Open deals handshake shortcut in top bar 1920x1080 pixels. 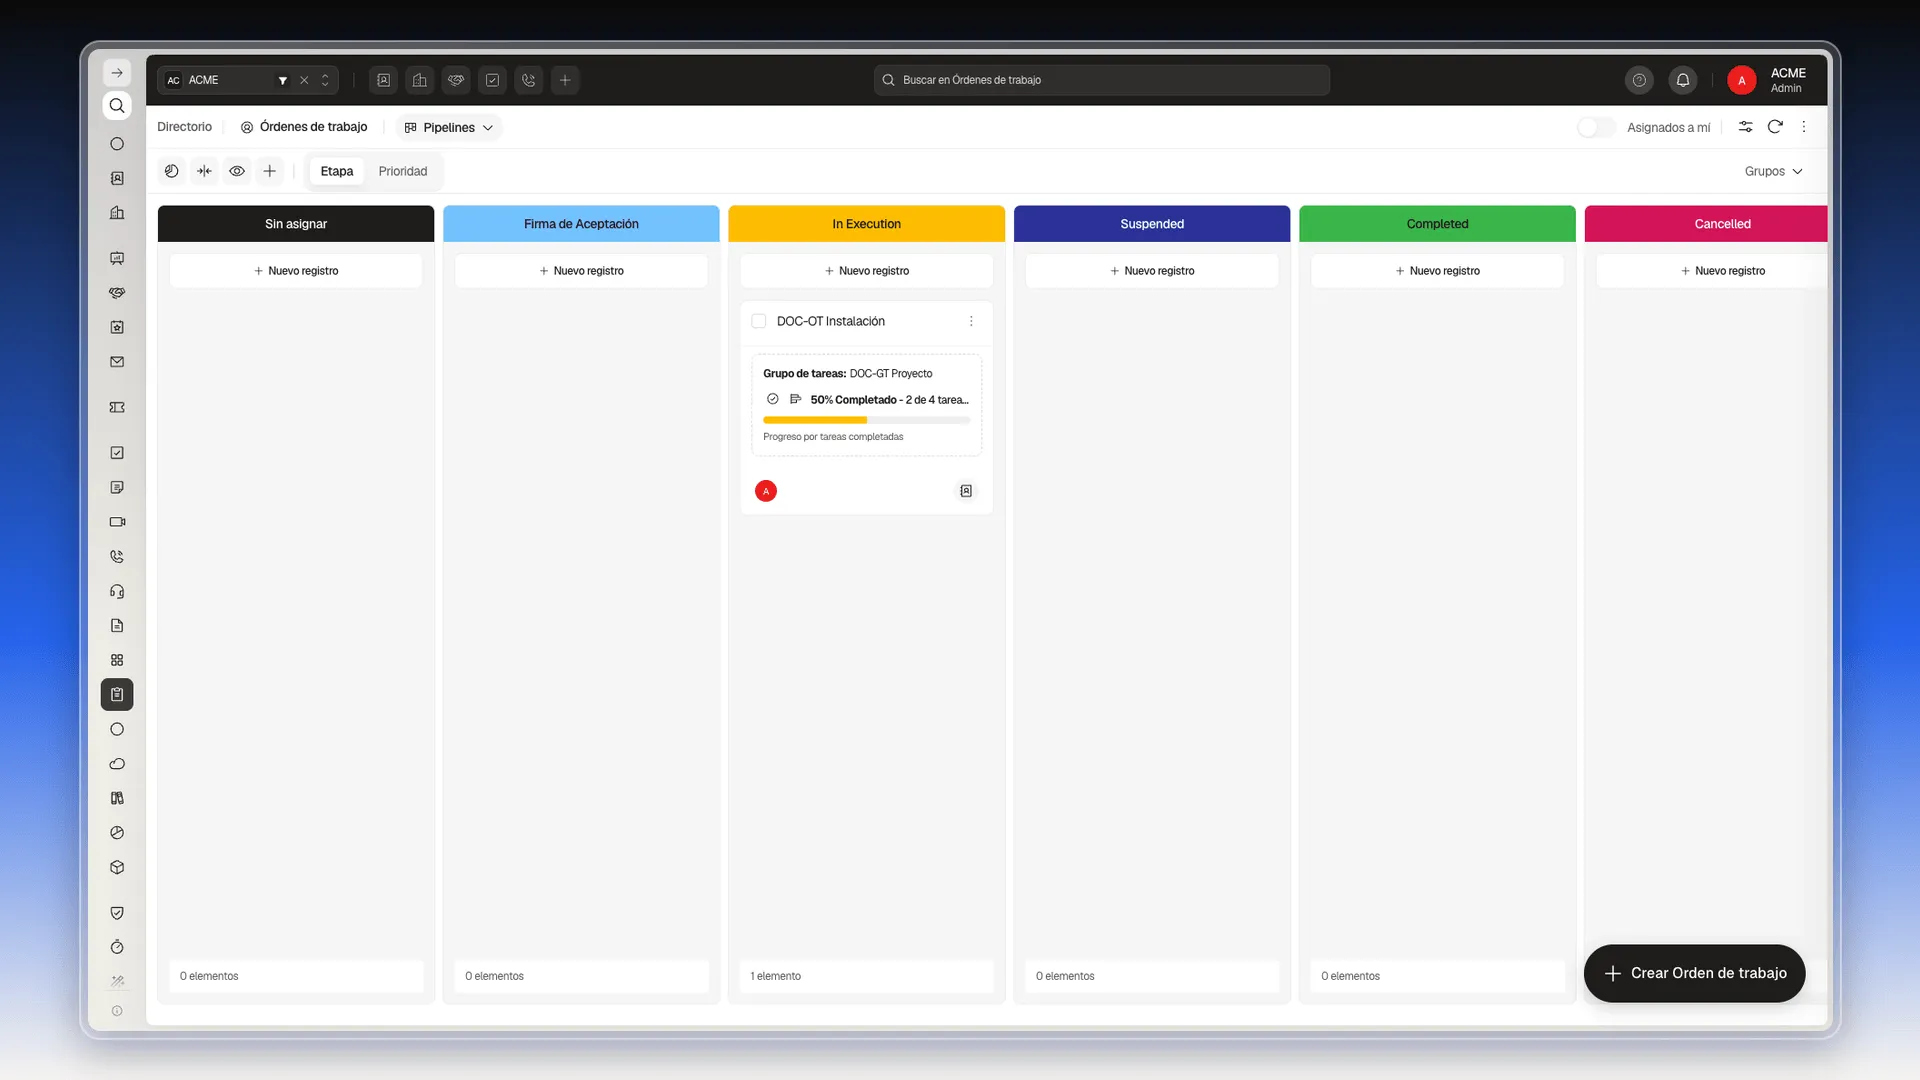(456, 80)
